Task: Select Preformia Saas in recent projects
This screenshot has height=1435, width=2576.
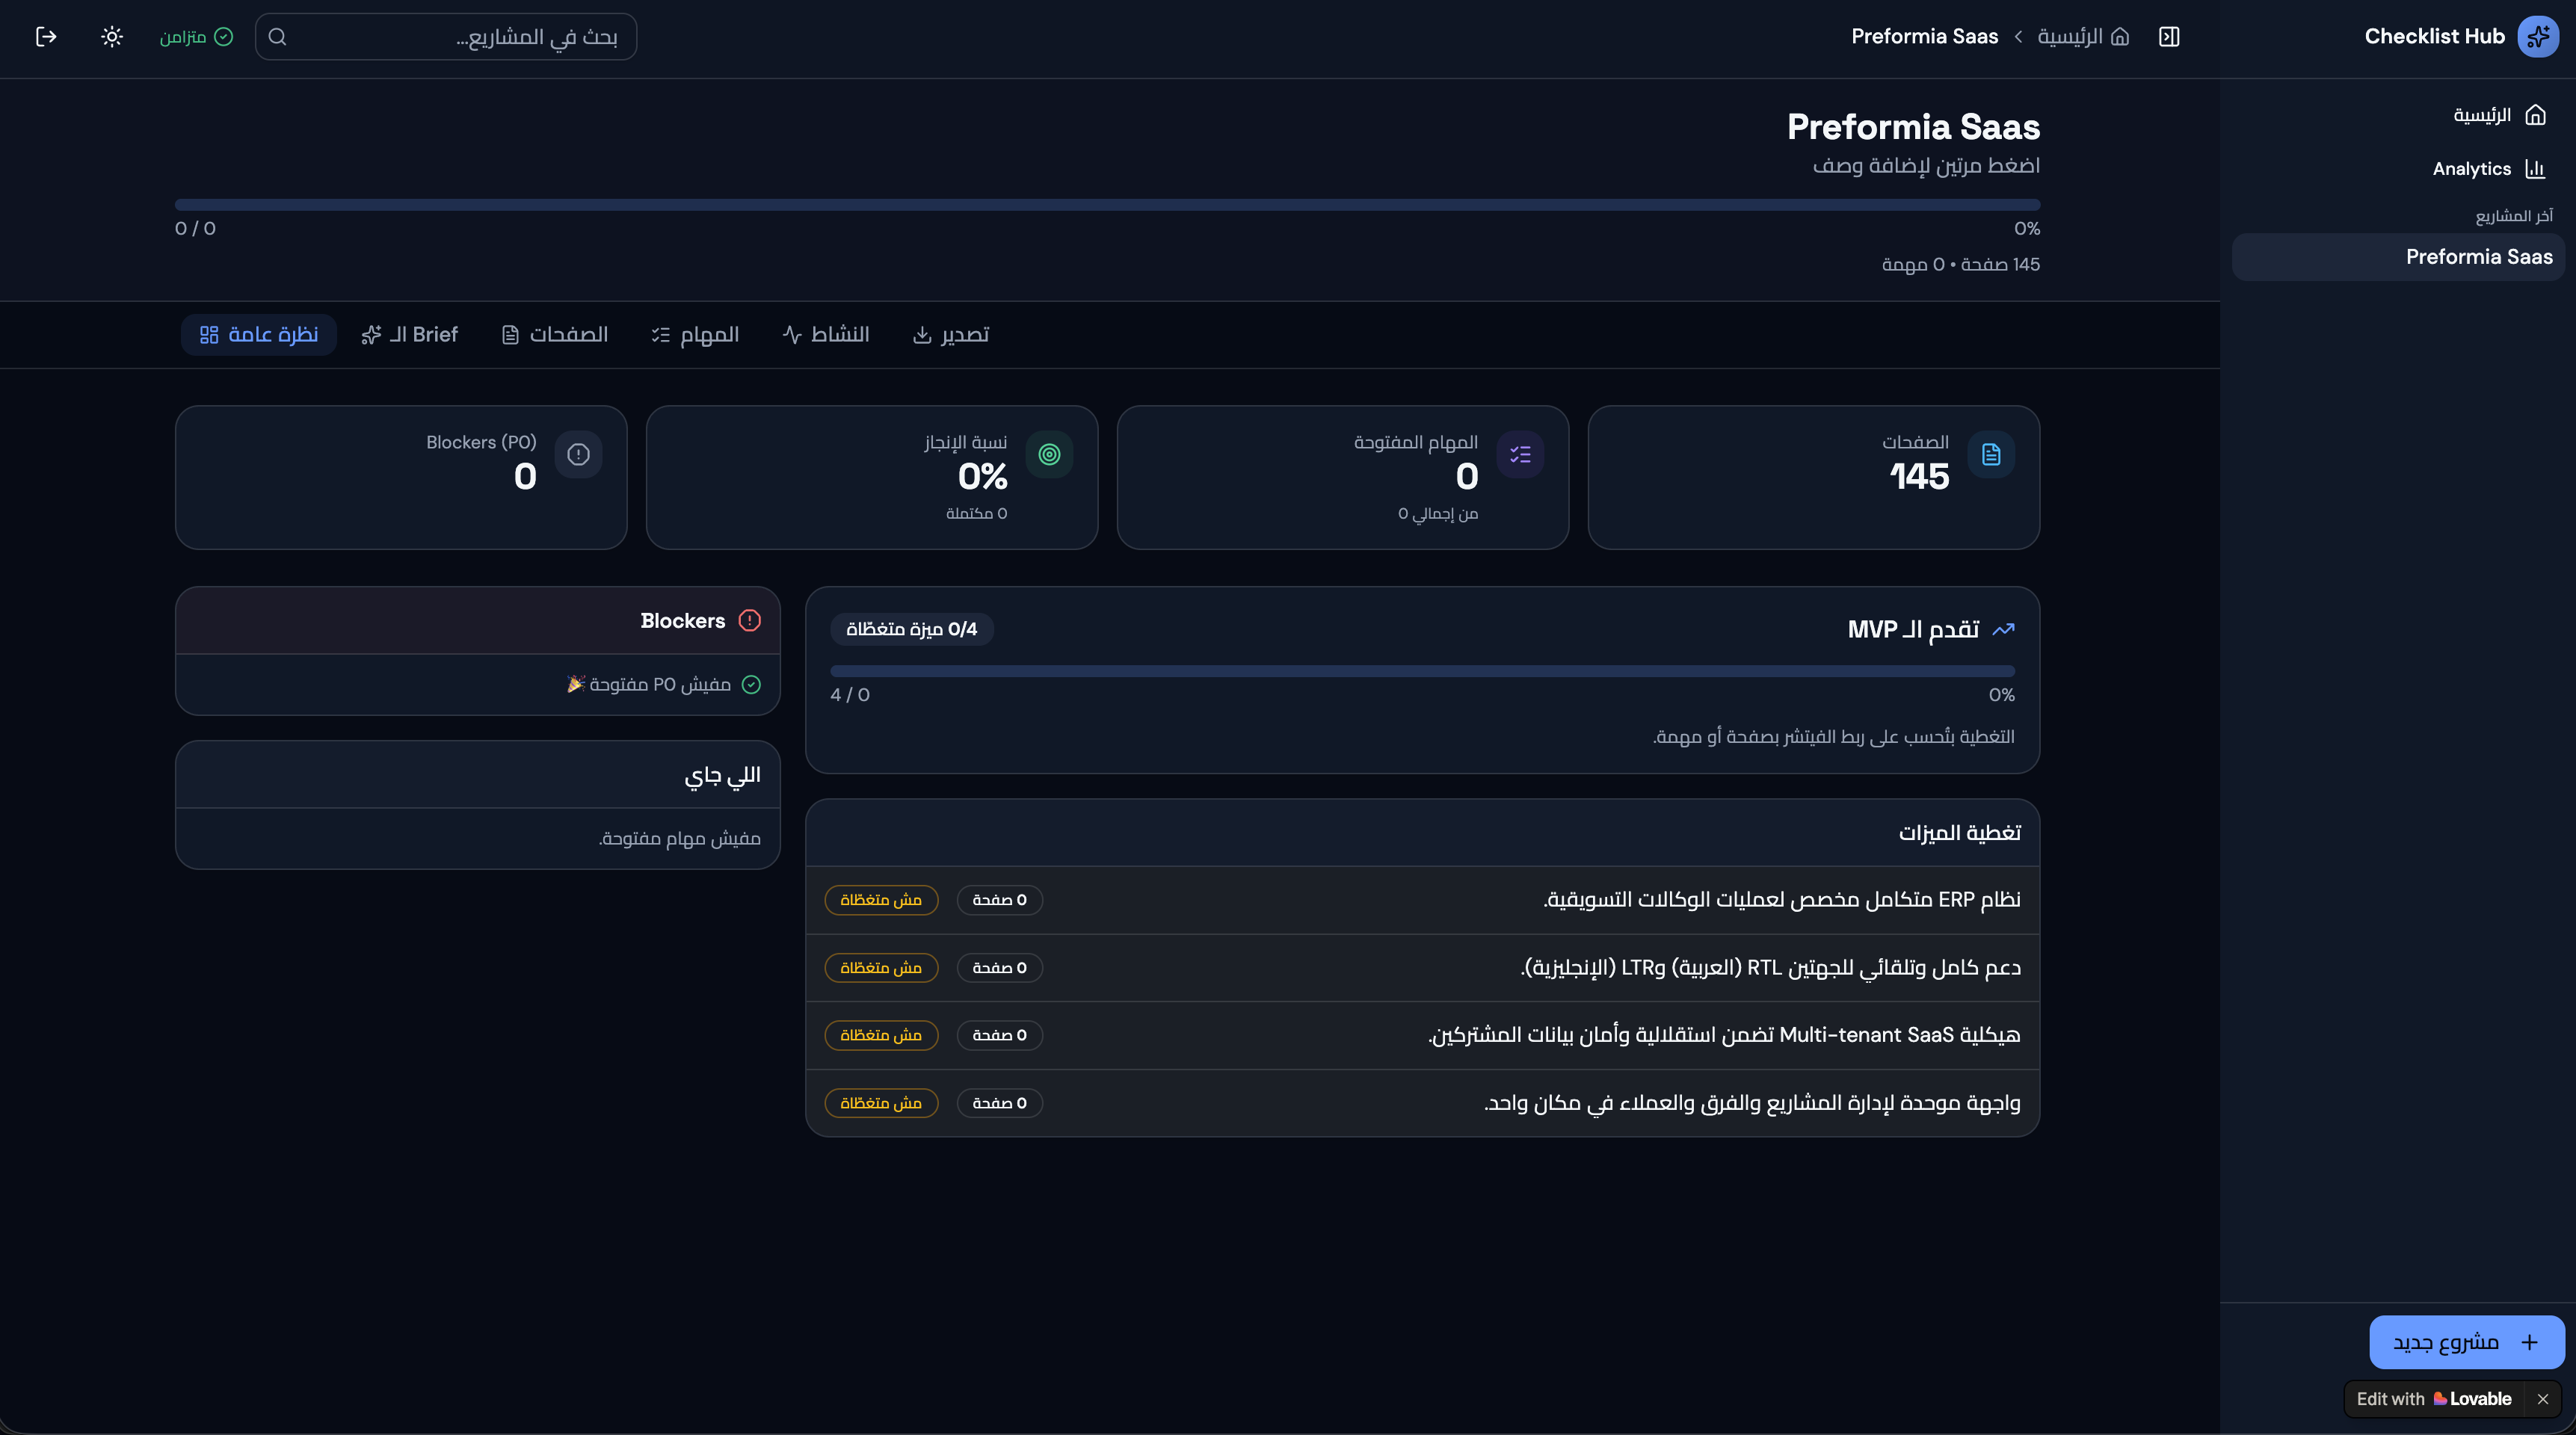Action: click(x=2399, y=257)
